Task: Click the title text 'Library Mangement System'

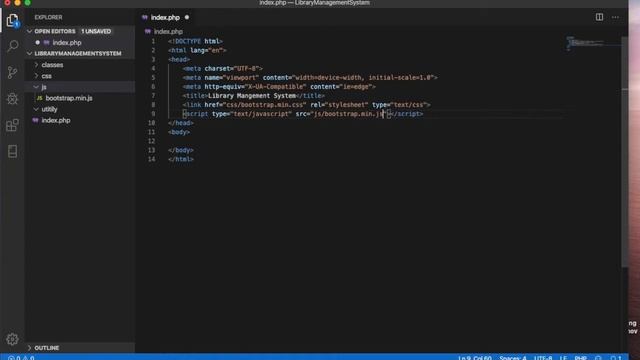Action: click(x=251, y=96)
